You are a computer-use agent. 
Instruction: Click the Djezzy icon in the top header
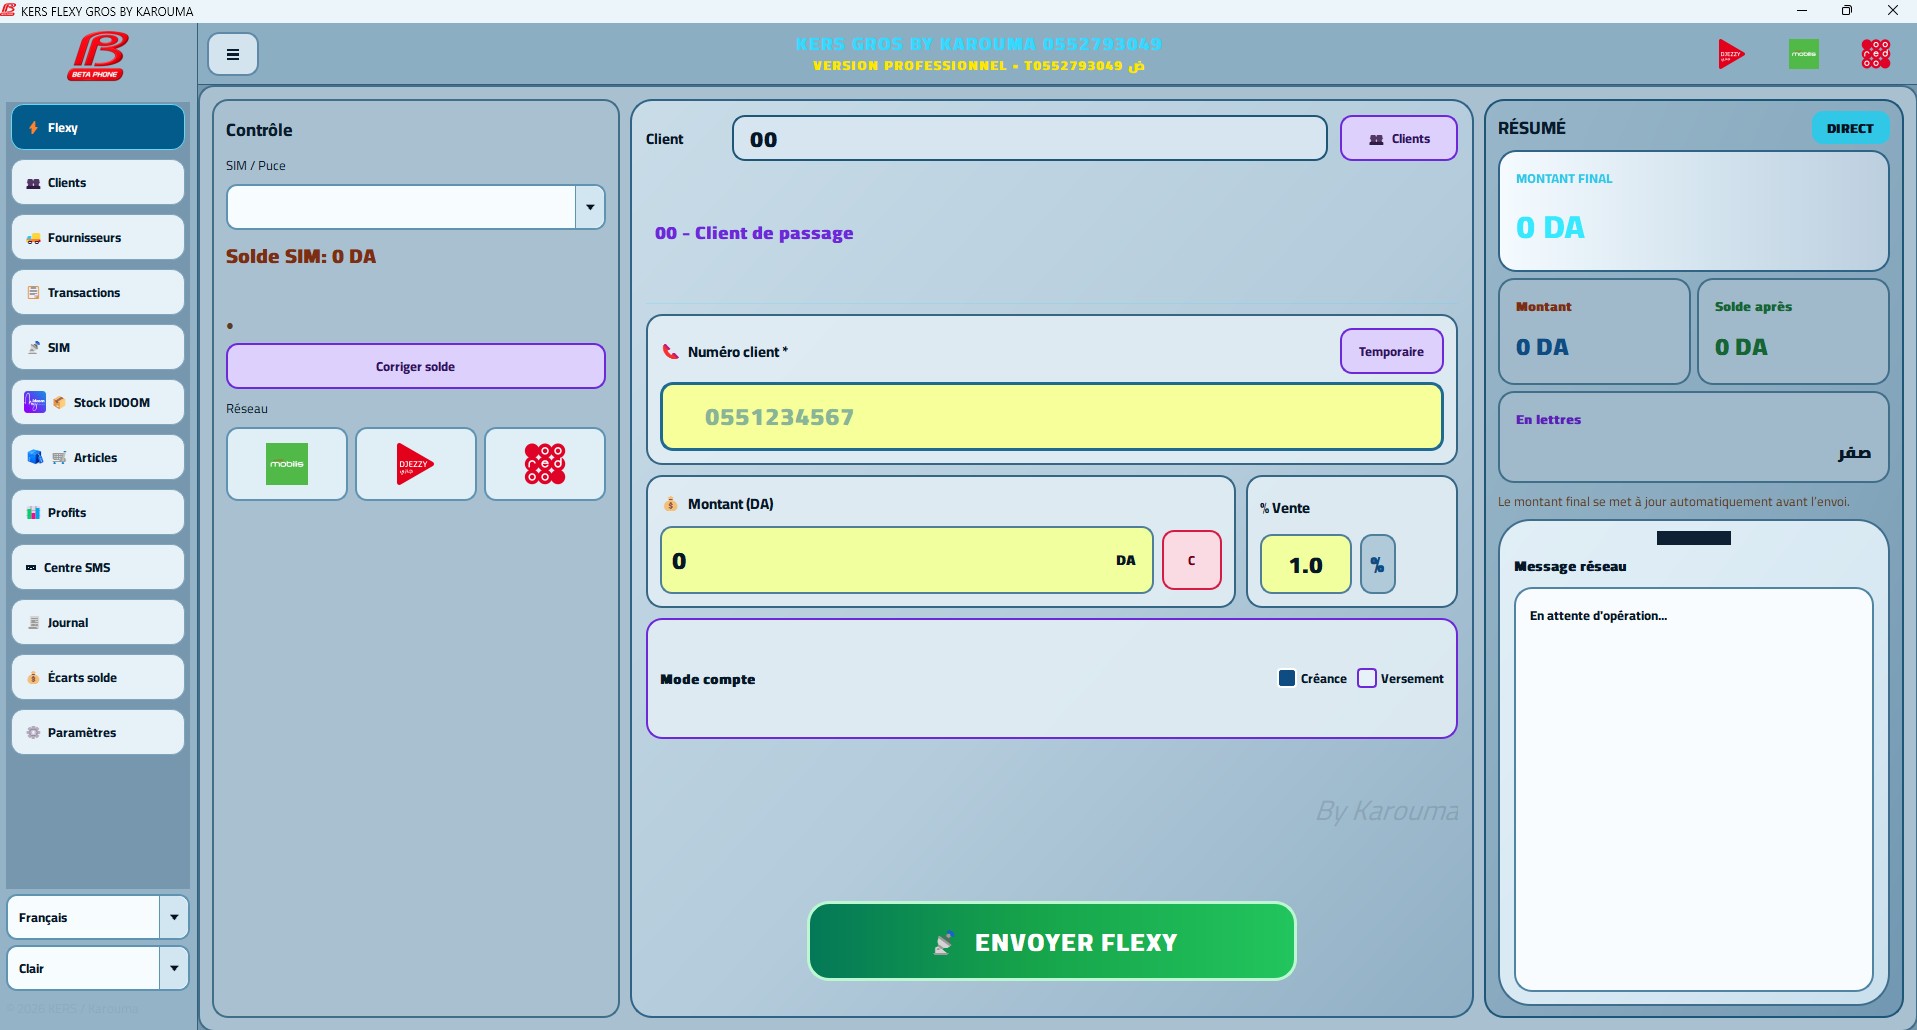1731,54
